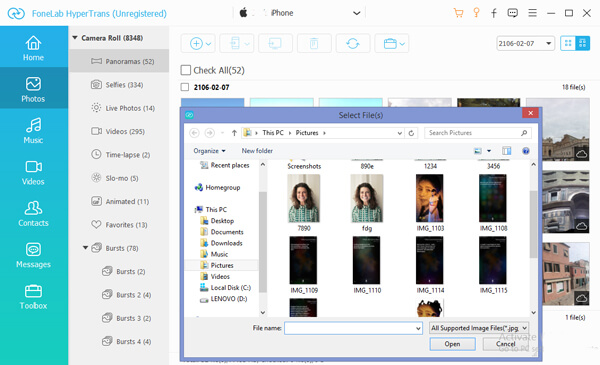This screenshot has height=365, width=600.
Task: Open the Toolbox section in sidebar
Action: 34,296
